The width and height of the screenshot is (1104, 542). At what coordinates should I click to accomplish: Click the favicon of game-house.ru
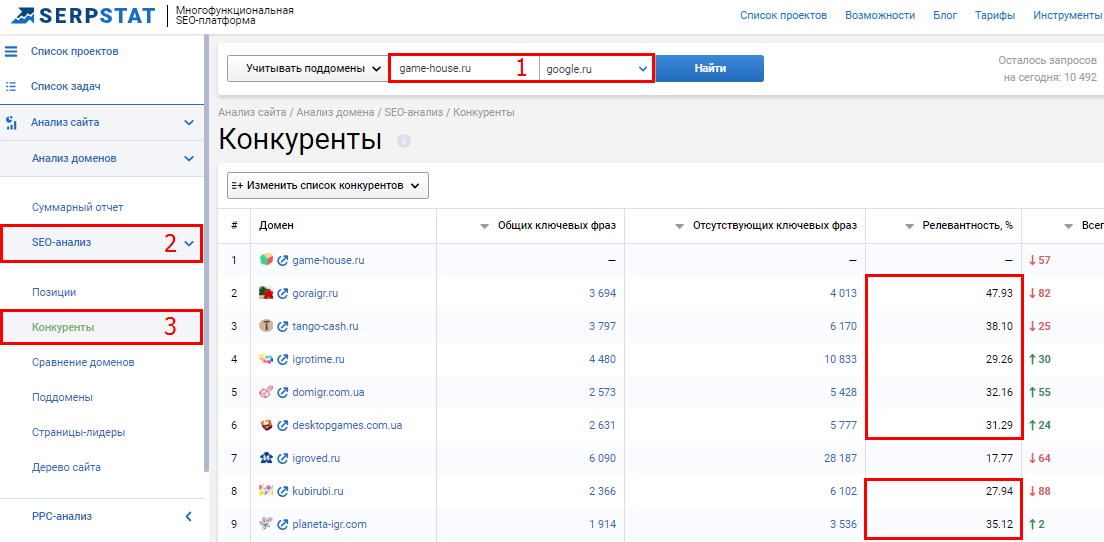pyautogui.click(x=266, y=260)
